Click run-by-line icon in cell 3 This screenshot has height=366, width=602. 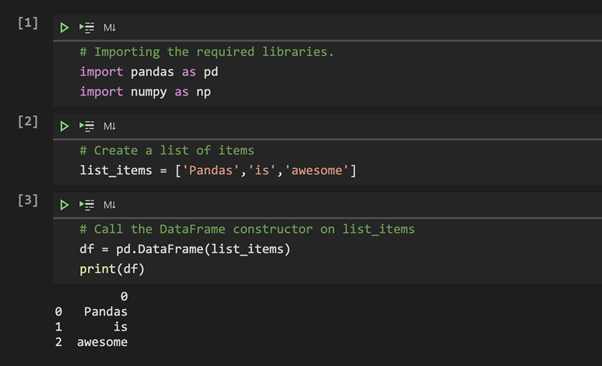pos(87,205)
